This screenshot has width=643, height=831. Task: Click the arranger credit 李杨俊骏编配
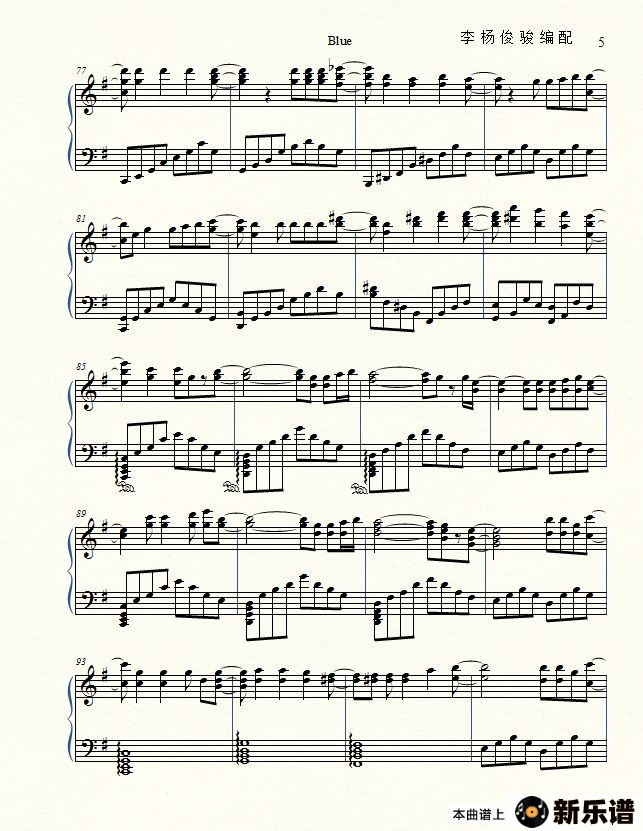(x=516, y=38)
